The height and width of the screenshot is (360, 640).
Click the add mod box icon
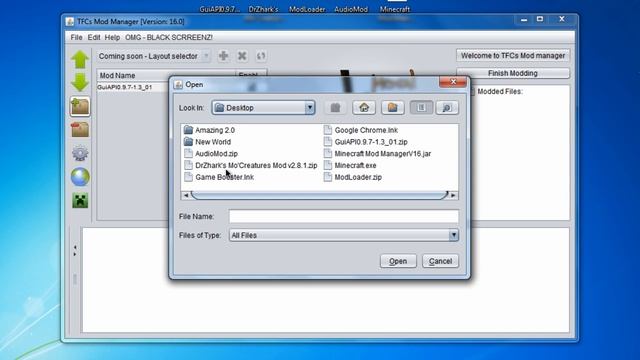(x=80, y=107)
